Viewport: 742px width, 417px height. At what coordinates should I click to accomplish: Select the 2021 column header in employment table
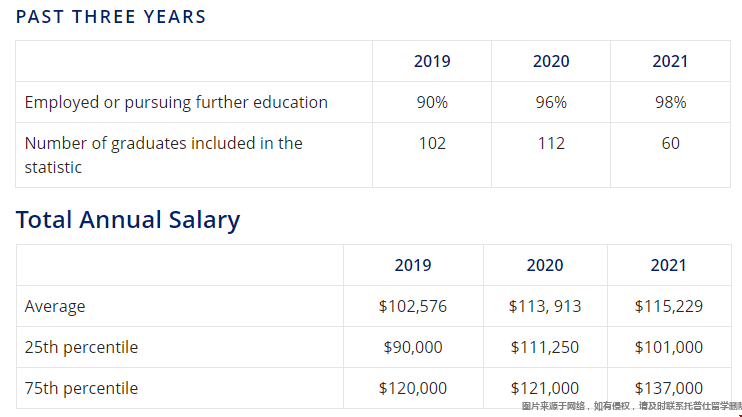670,61
